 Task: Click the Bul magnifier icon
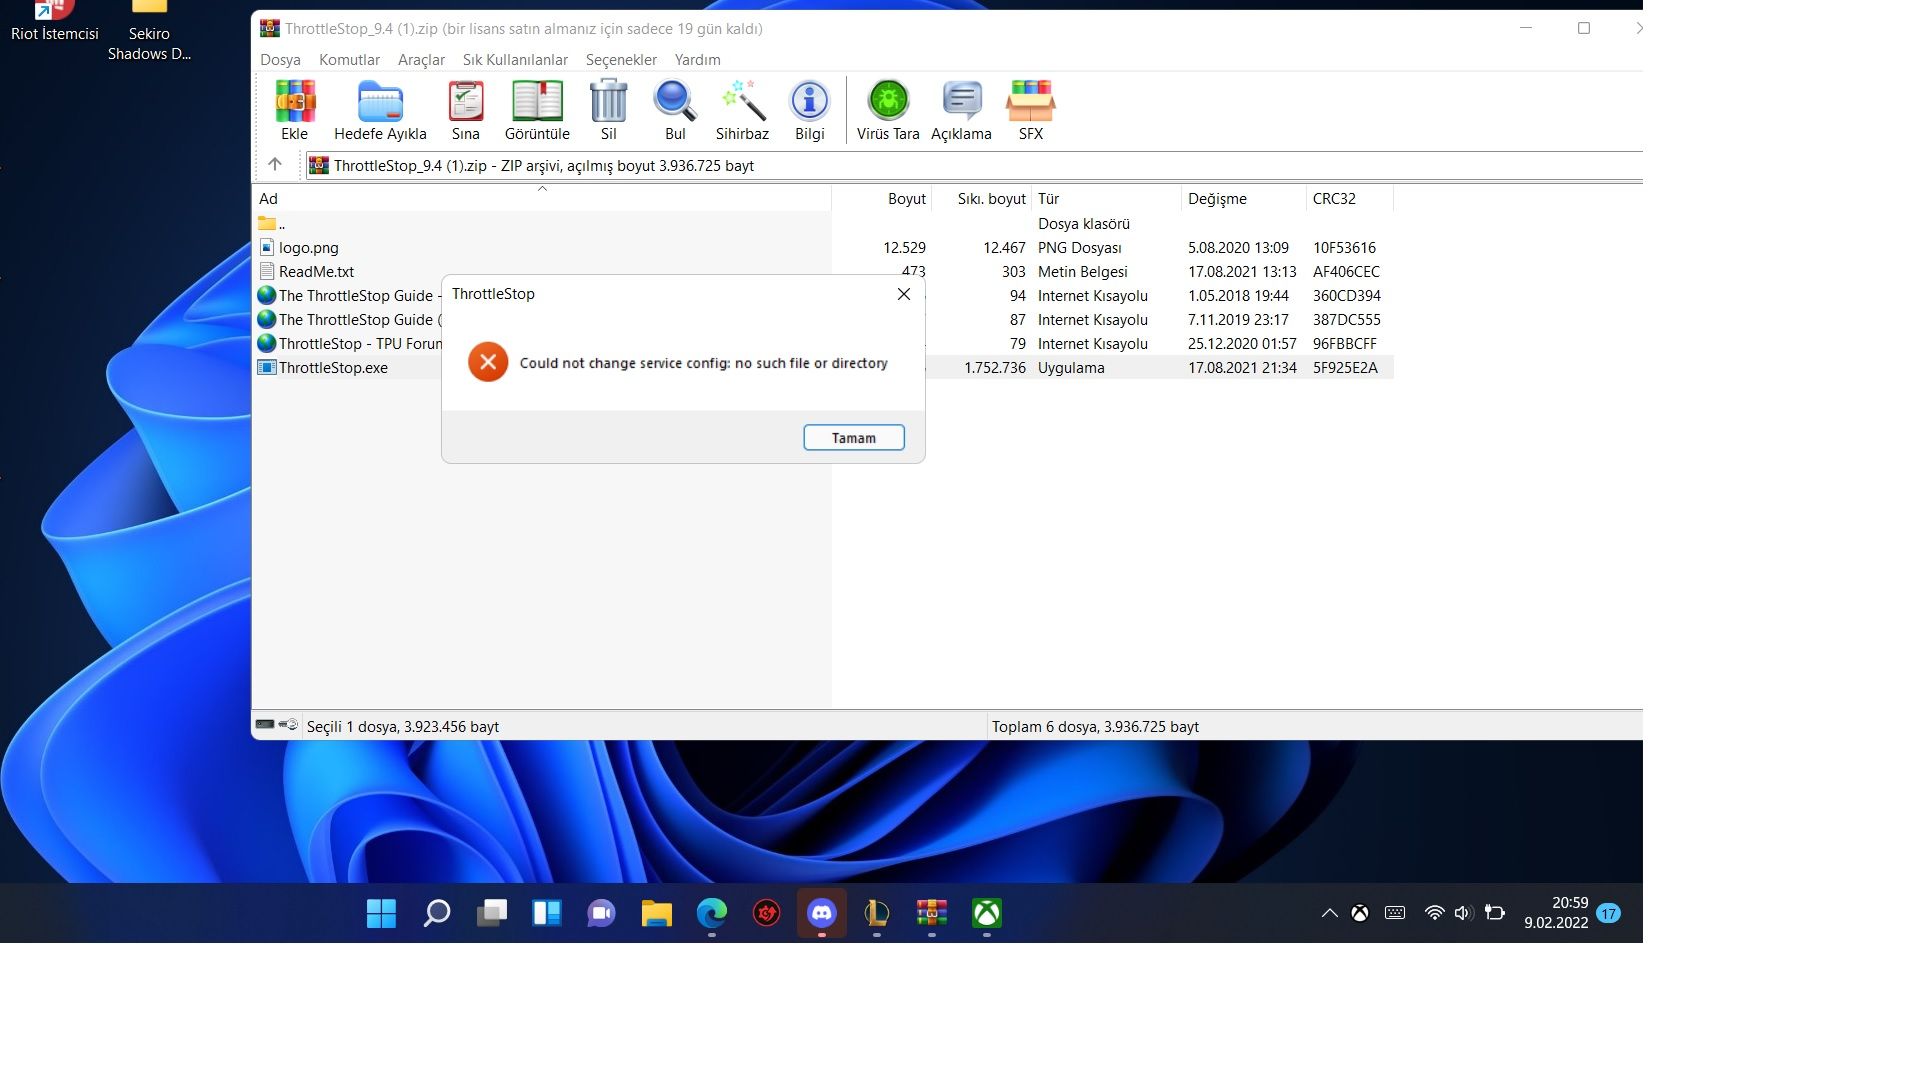click(675, 102)
